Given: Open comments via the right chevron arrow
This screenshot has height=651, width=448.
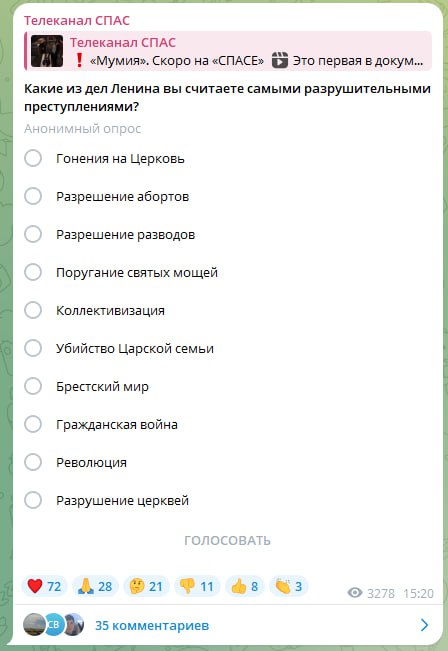Looking at the screenshot, I should point(424,625).
